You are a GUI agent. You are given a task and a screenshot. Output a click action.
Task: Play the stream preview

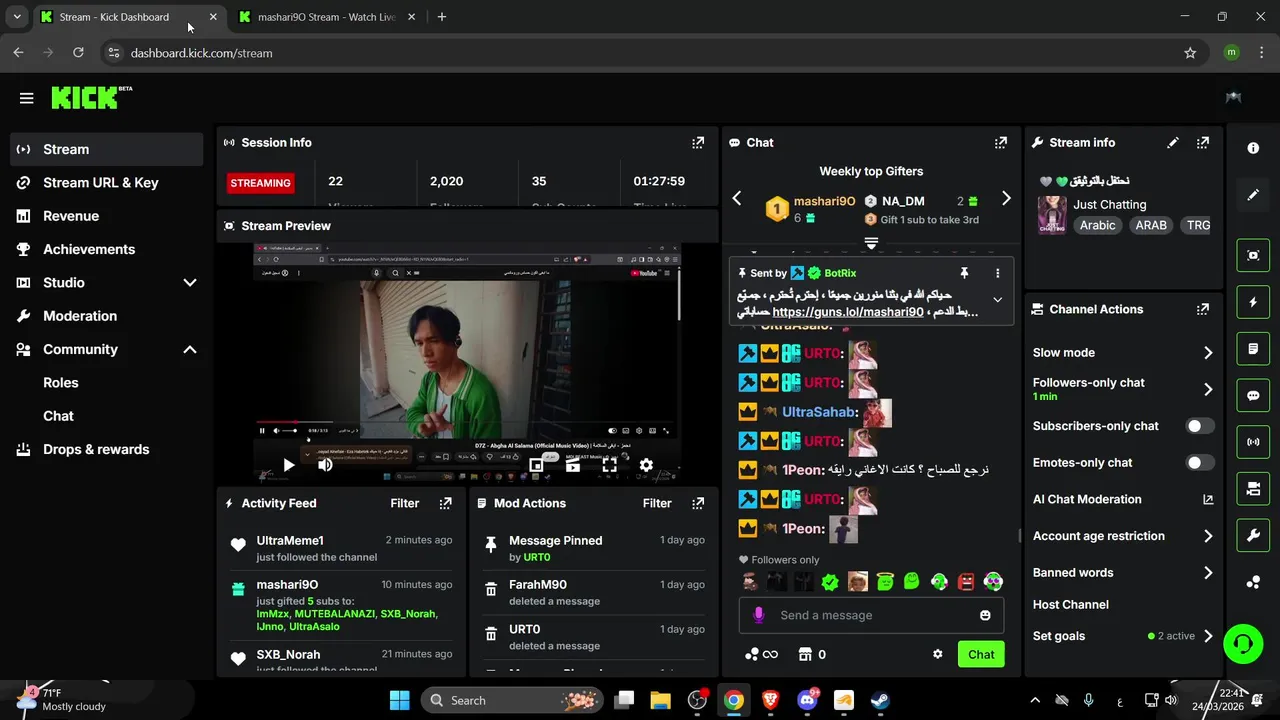pyautogui.click(x=288, y=465)
